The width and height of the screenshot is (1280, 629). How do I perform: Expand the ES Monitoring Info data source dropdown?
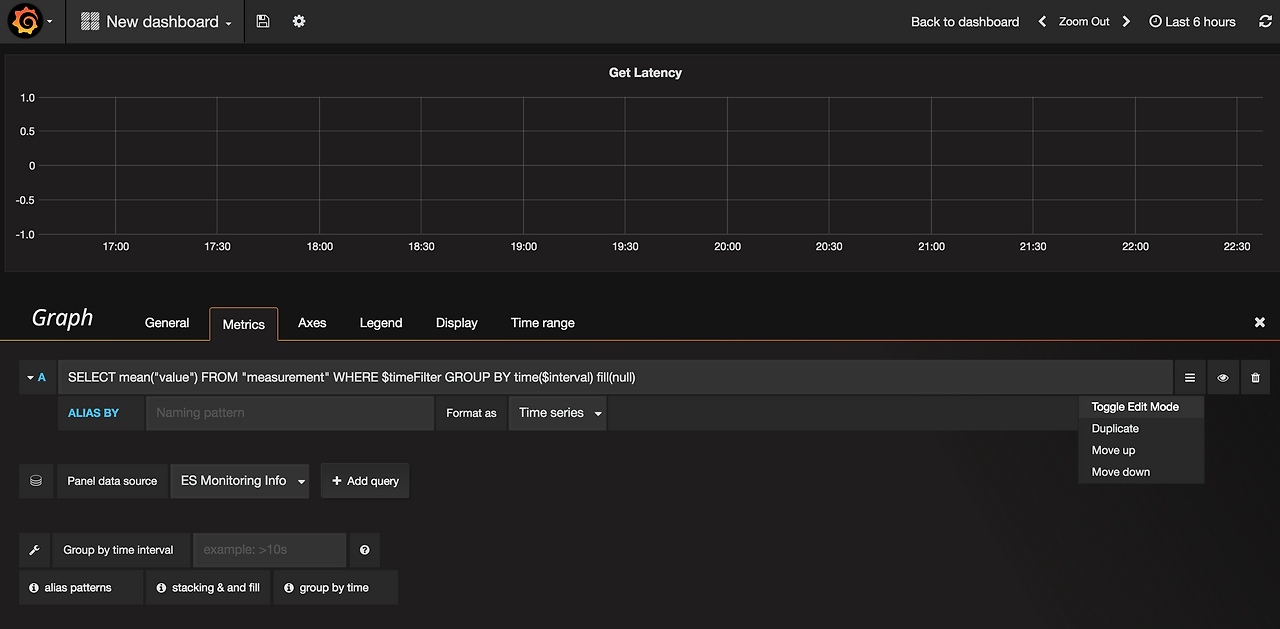click(240, 481)
